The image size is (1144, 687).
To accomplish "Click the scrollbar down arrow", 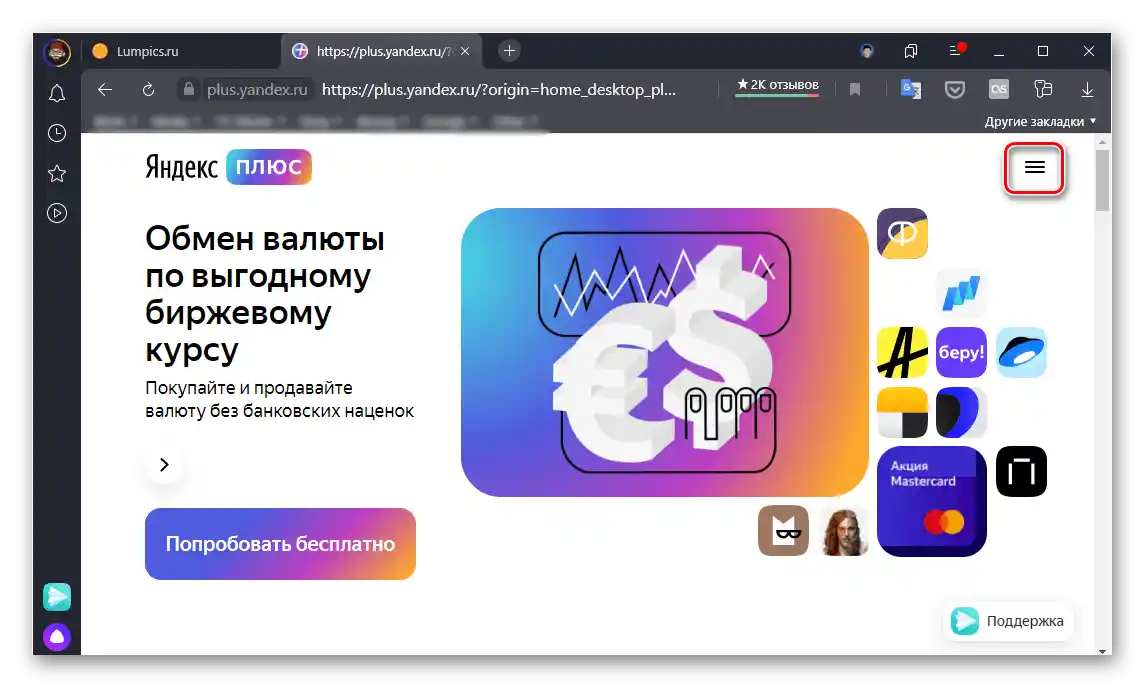I will [1102, 649].
